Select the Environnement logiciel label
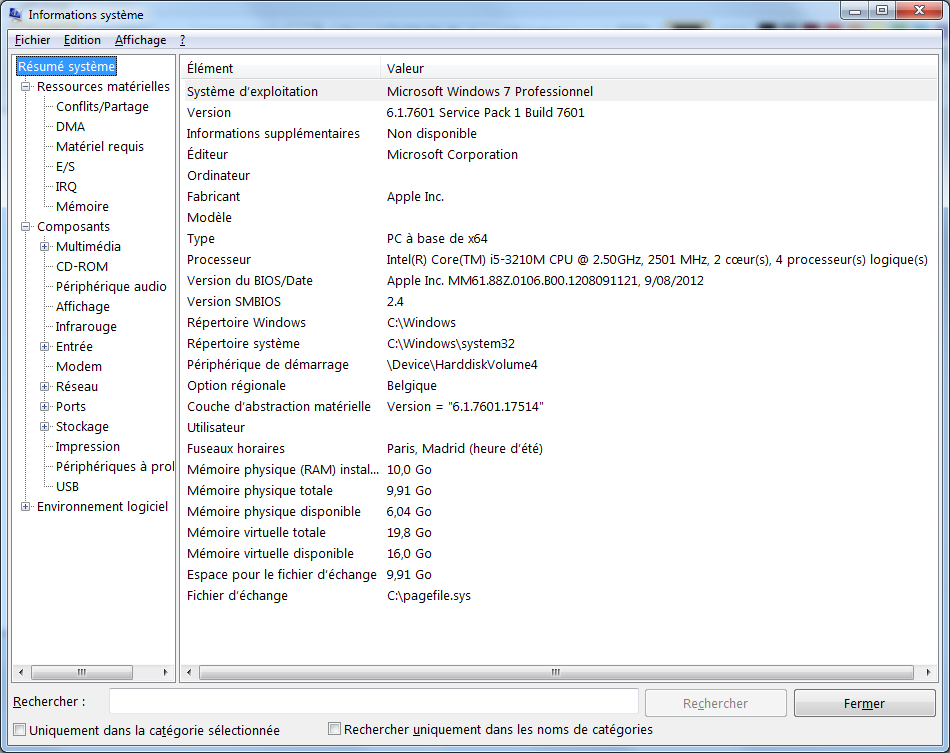 click(102, 506)
